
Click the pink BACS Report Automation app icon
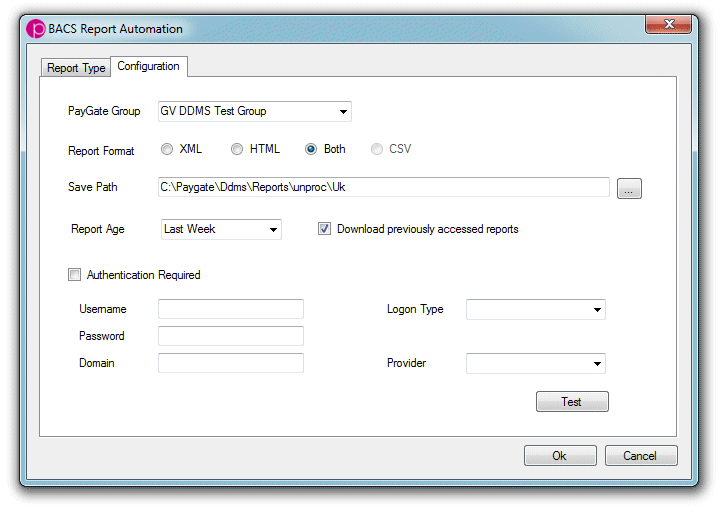coord(36,29)
